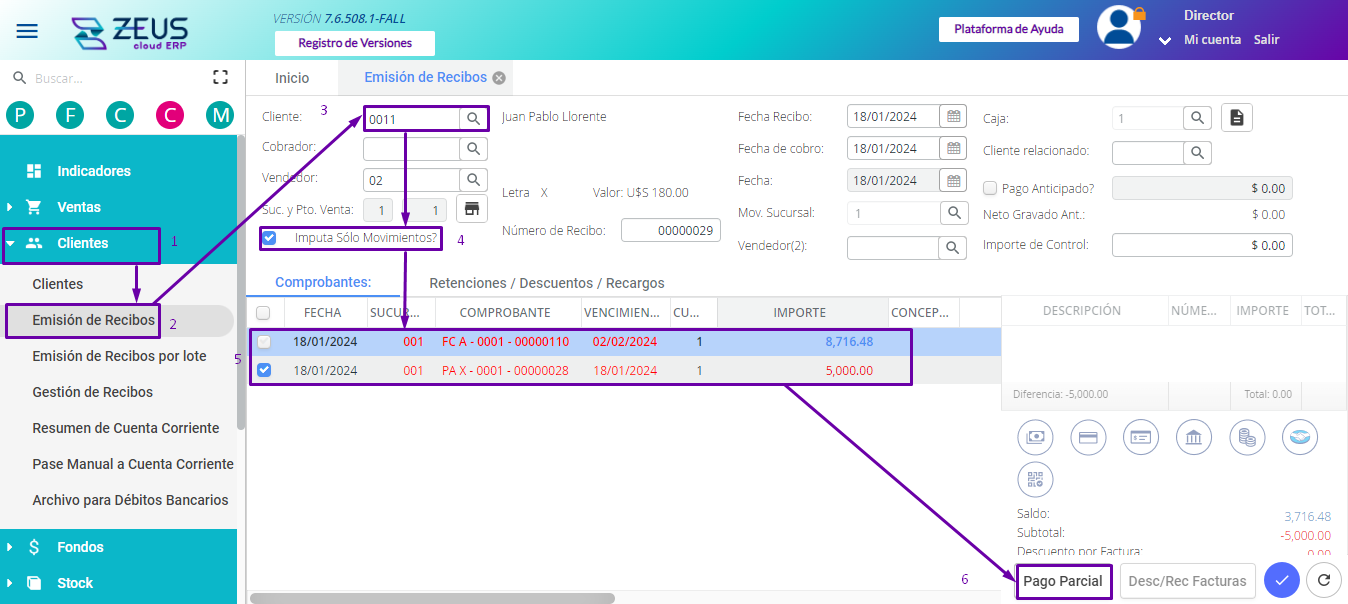Search Caja with magnifier icon

point(1197,118)
